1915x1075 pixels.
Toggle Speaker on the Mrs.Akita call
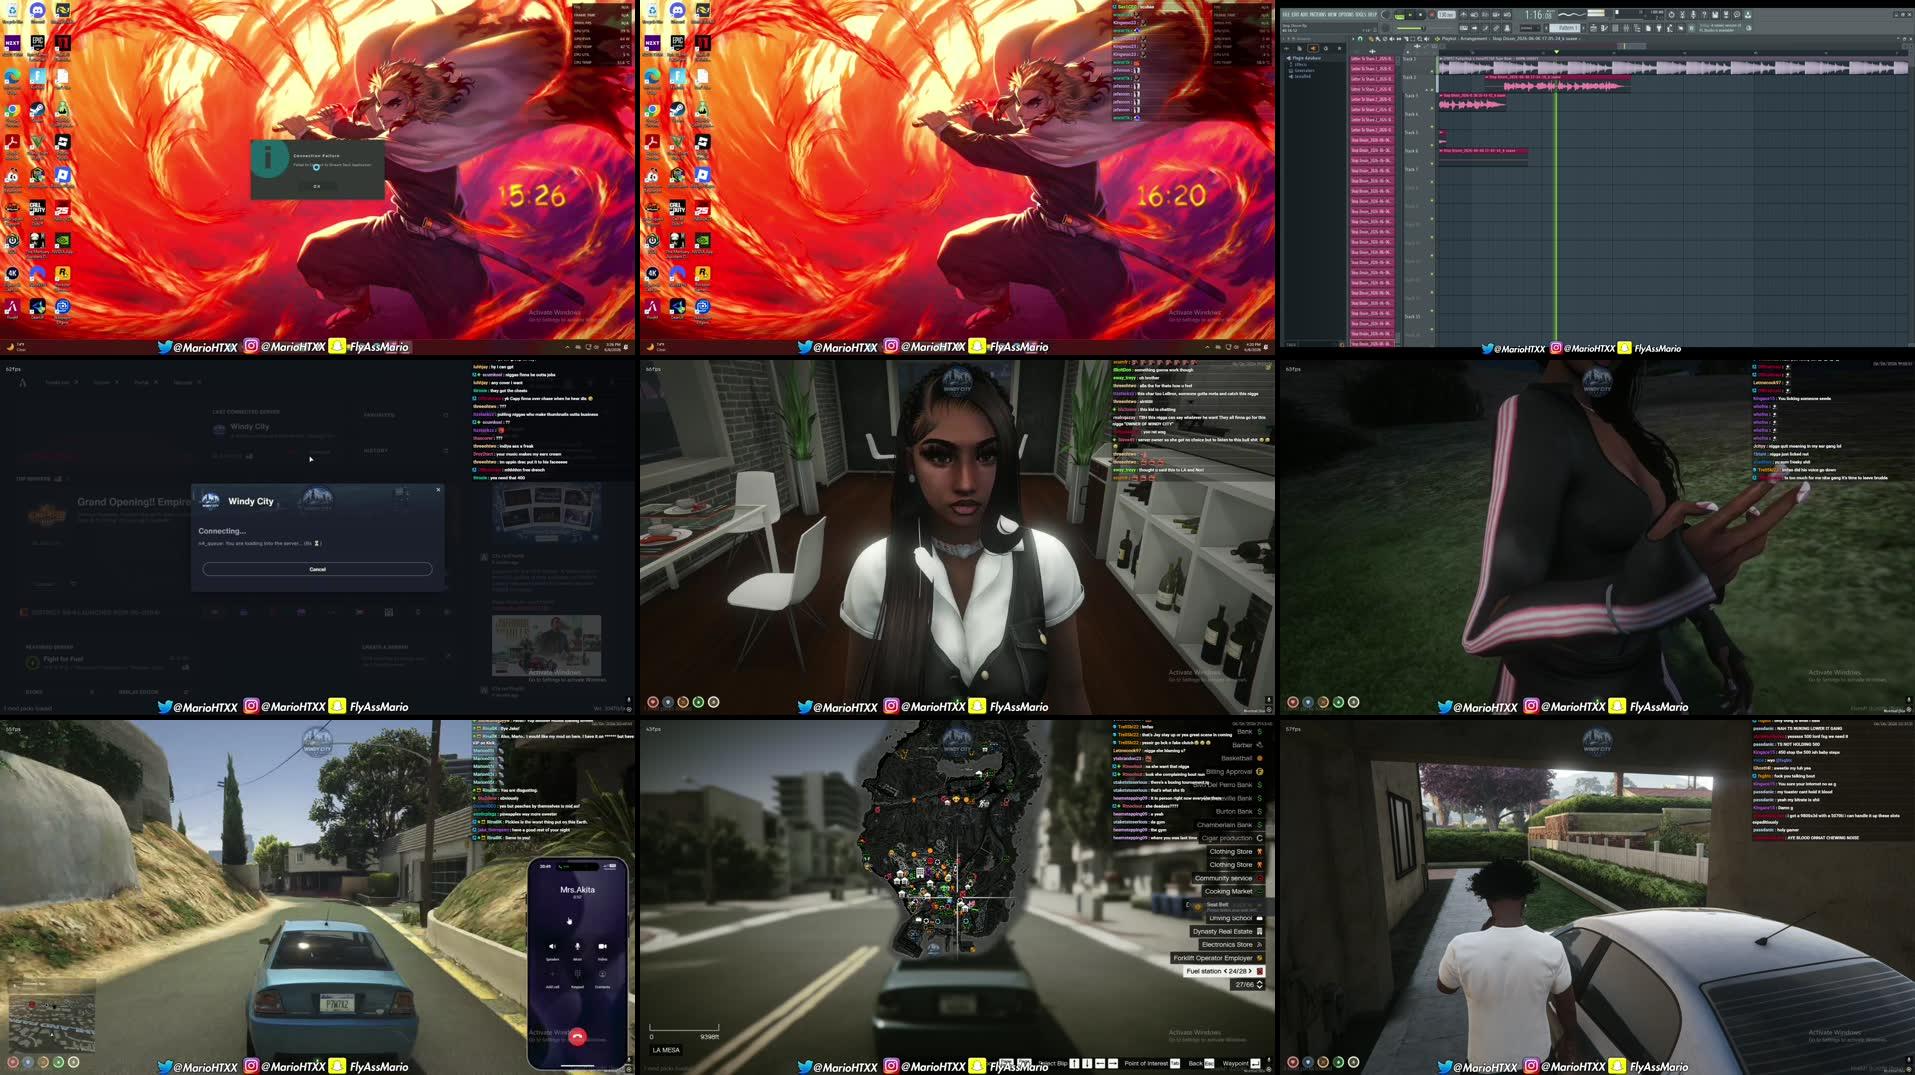tap(552, 947)
